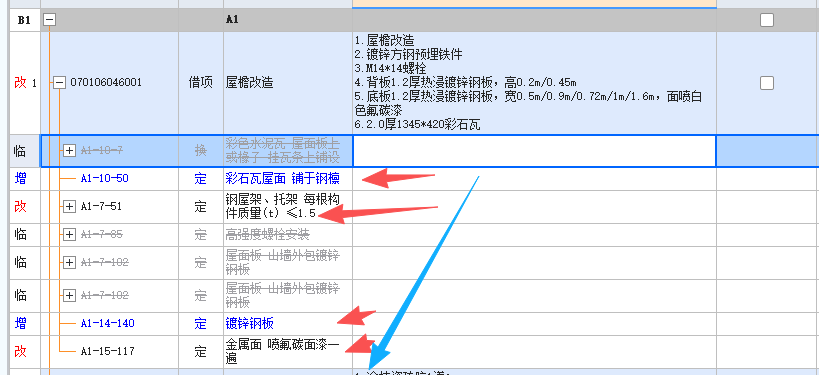The height and width of the screenshot is (375, 819).
Task: Select 彩石瓦屋面 铺于钢檩 name
Action: [x=283, y=179]
